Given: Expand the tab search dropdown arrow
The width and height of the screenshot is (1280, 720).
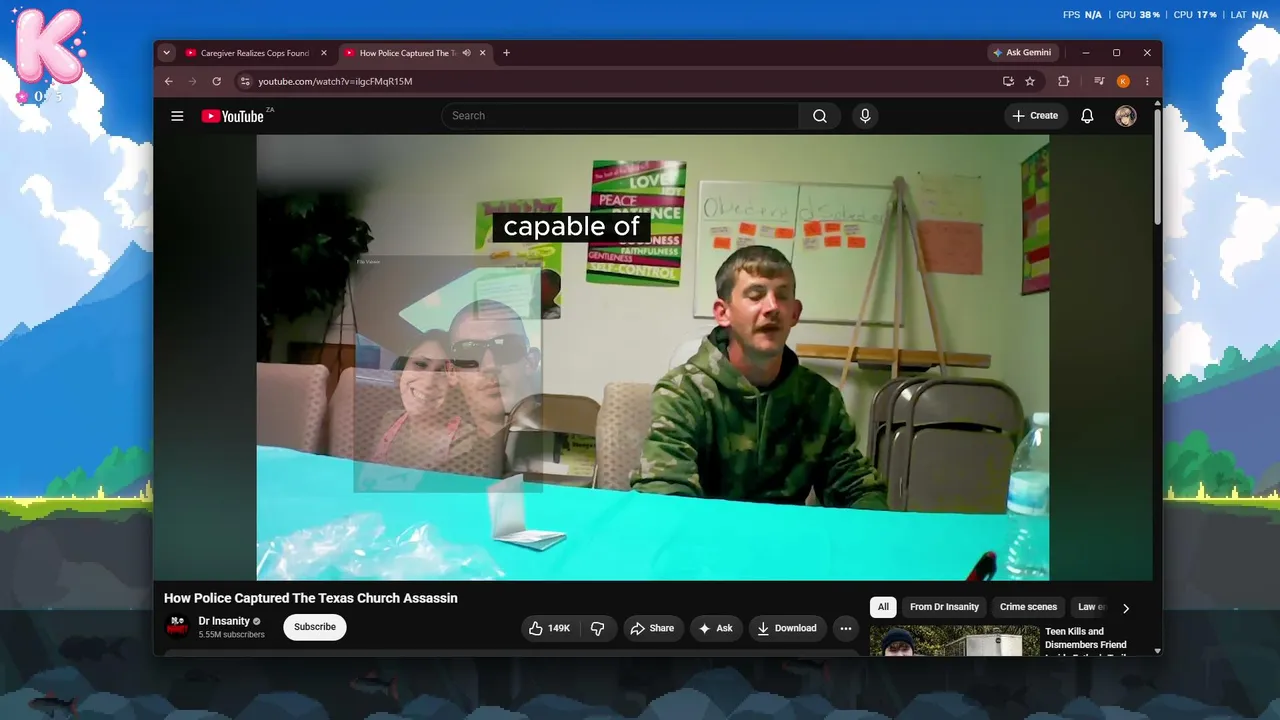Looking at the screenshot, I should [166, 53].
